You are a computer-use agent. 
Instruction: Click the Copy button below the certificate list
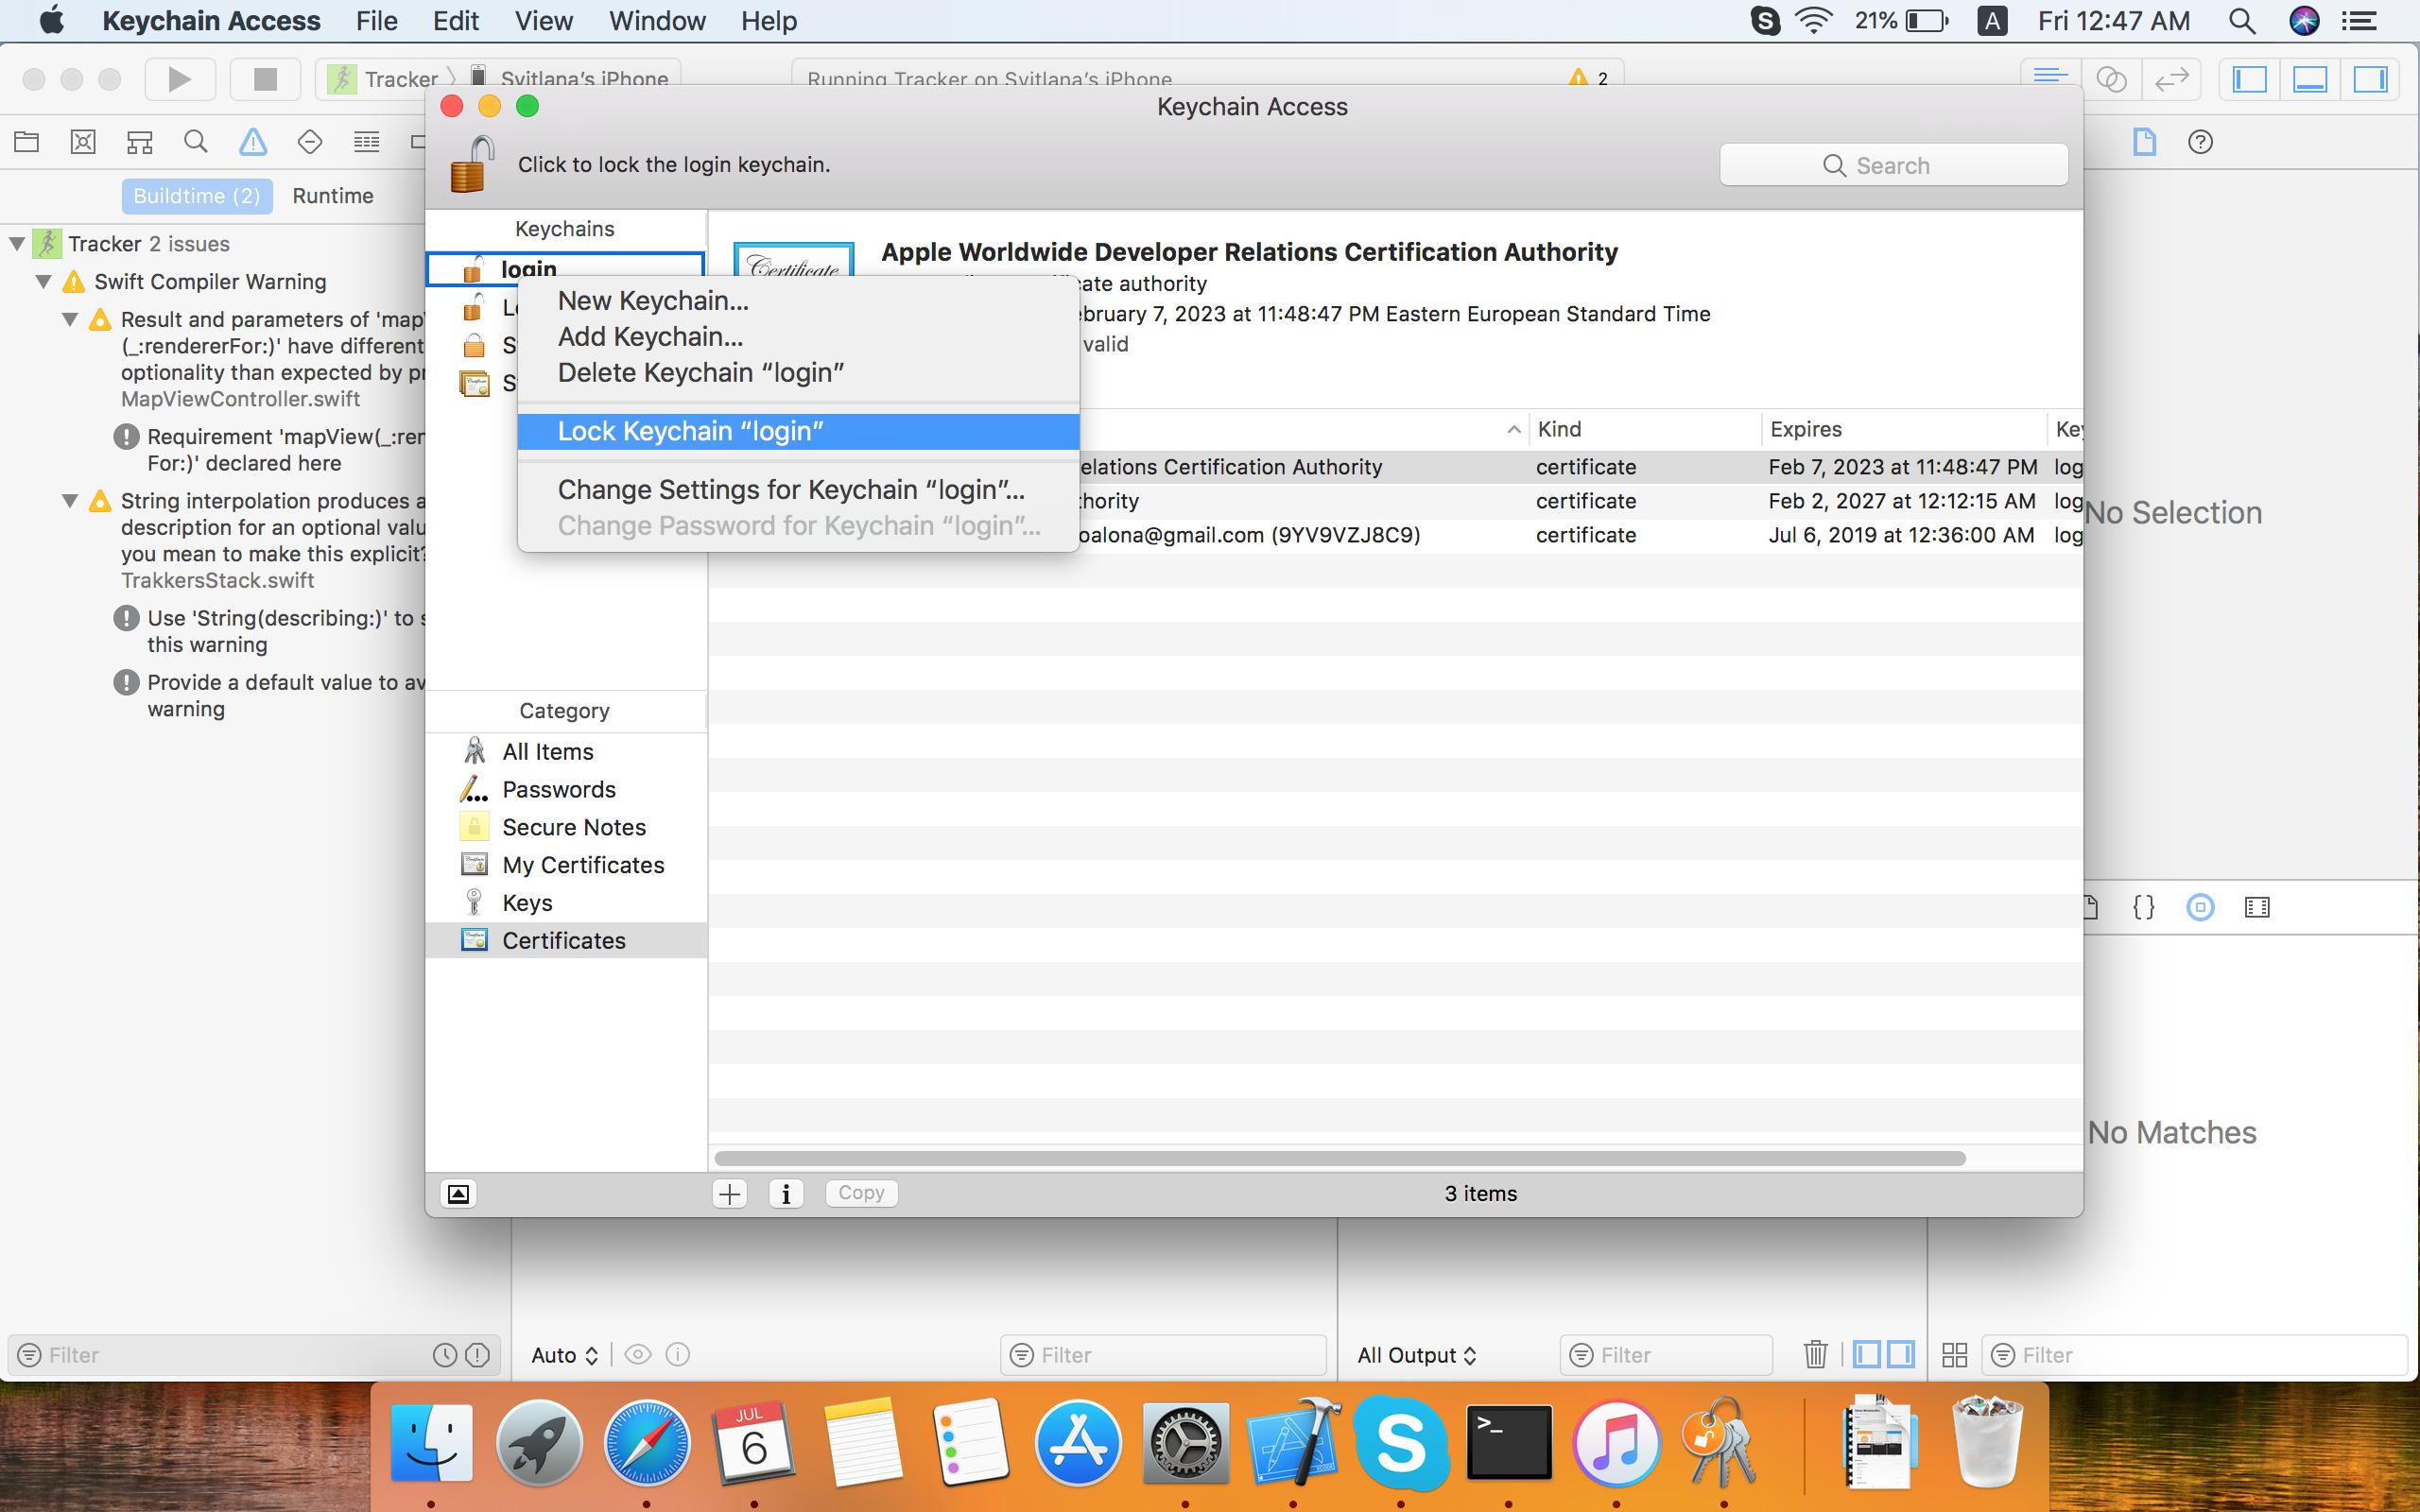coord(860,1192)
